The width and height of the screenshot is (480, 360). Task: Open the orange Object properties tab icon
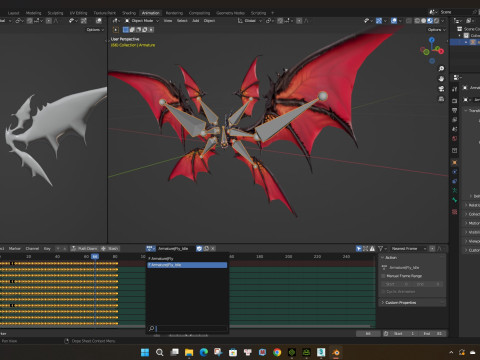(x=455, y=162)
